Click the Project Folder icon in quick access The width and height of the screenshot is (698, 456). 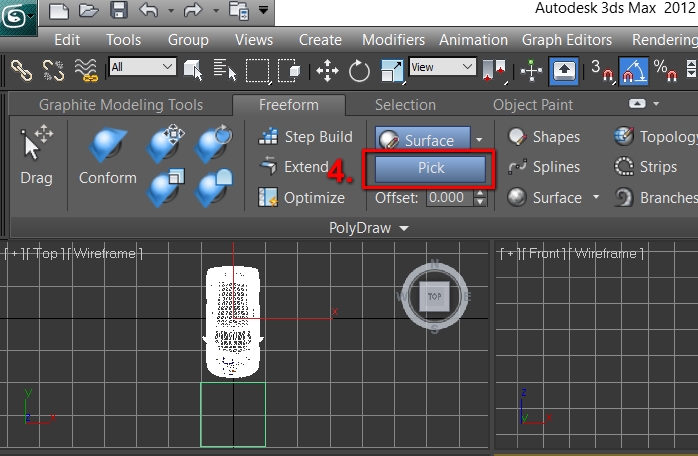point(239,10)
